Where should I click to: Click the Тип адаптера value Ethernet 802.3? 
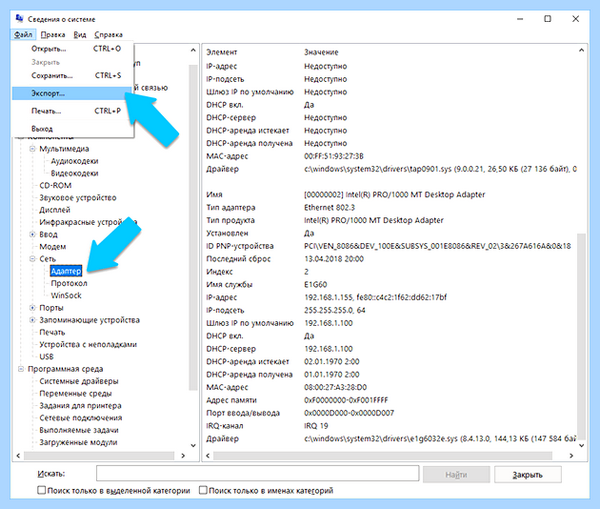point(329,207)
